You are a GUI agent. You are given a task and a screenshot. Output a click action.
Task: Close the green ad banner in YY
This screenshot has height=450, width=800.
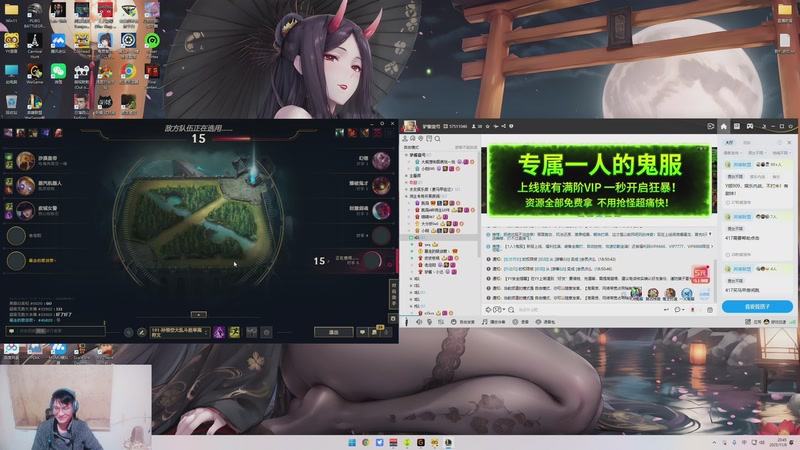pos(706,148)
